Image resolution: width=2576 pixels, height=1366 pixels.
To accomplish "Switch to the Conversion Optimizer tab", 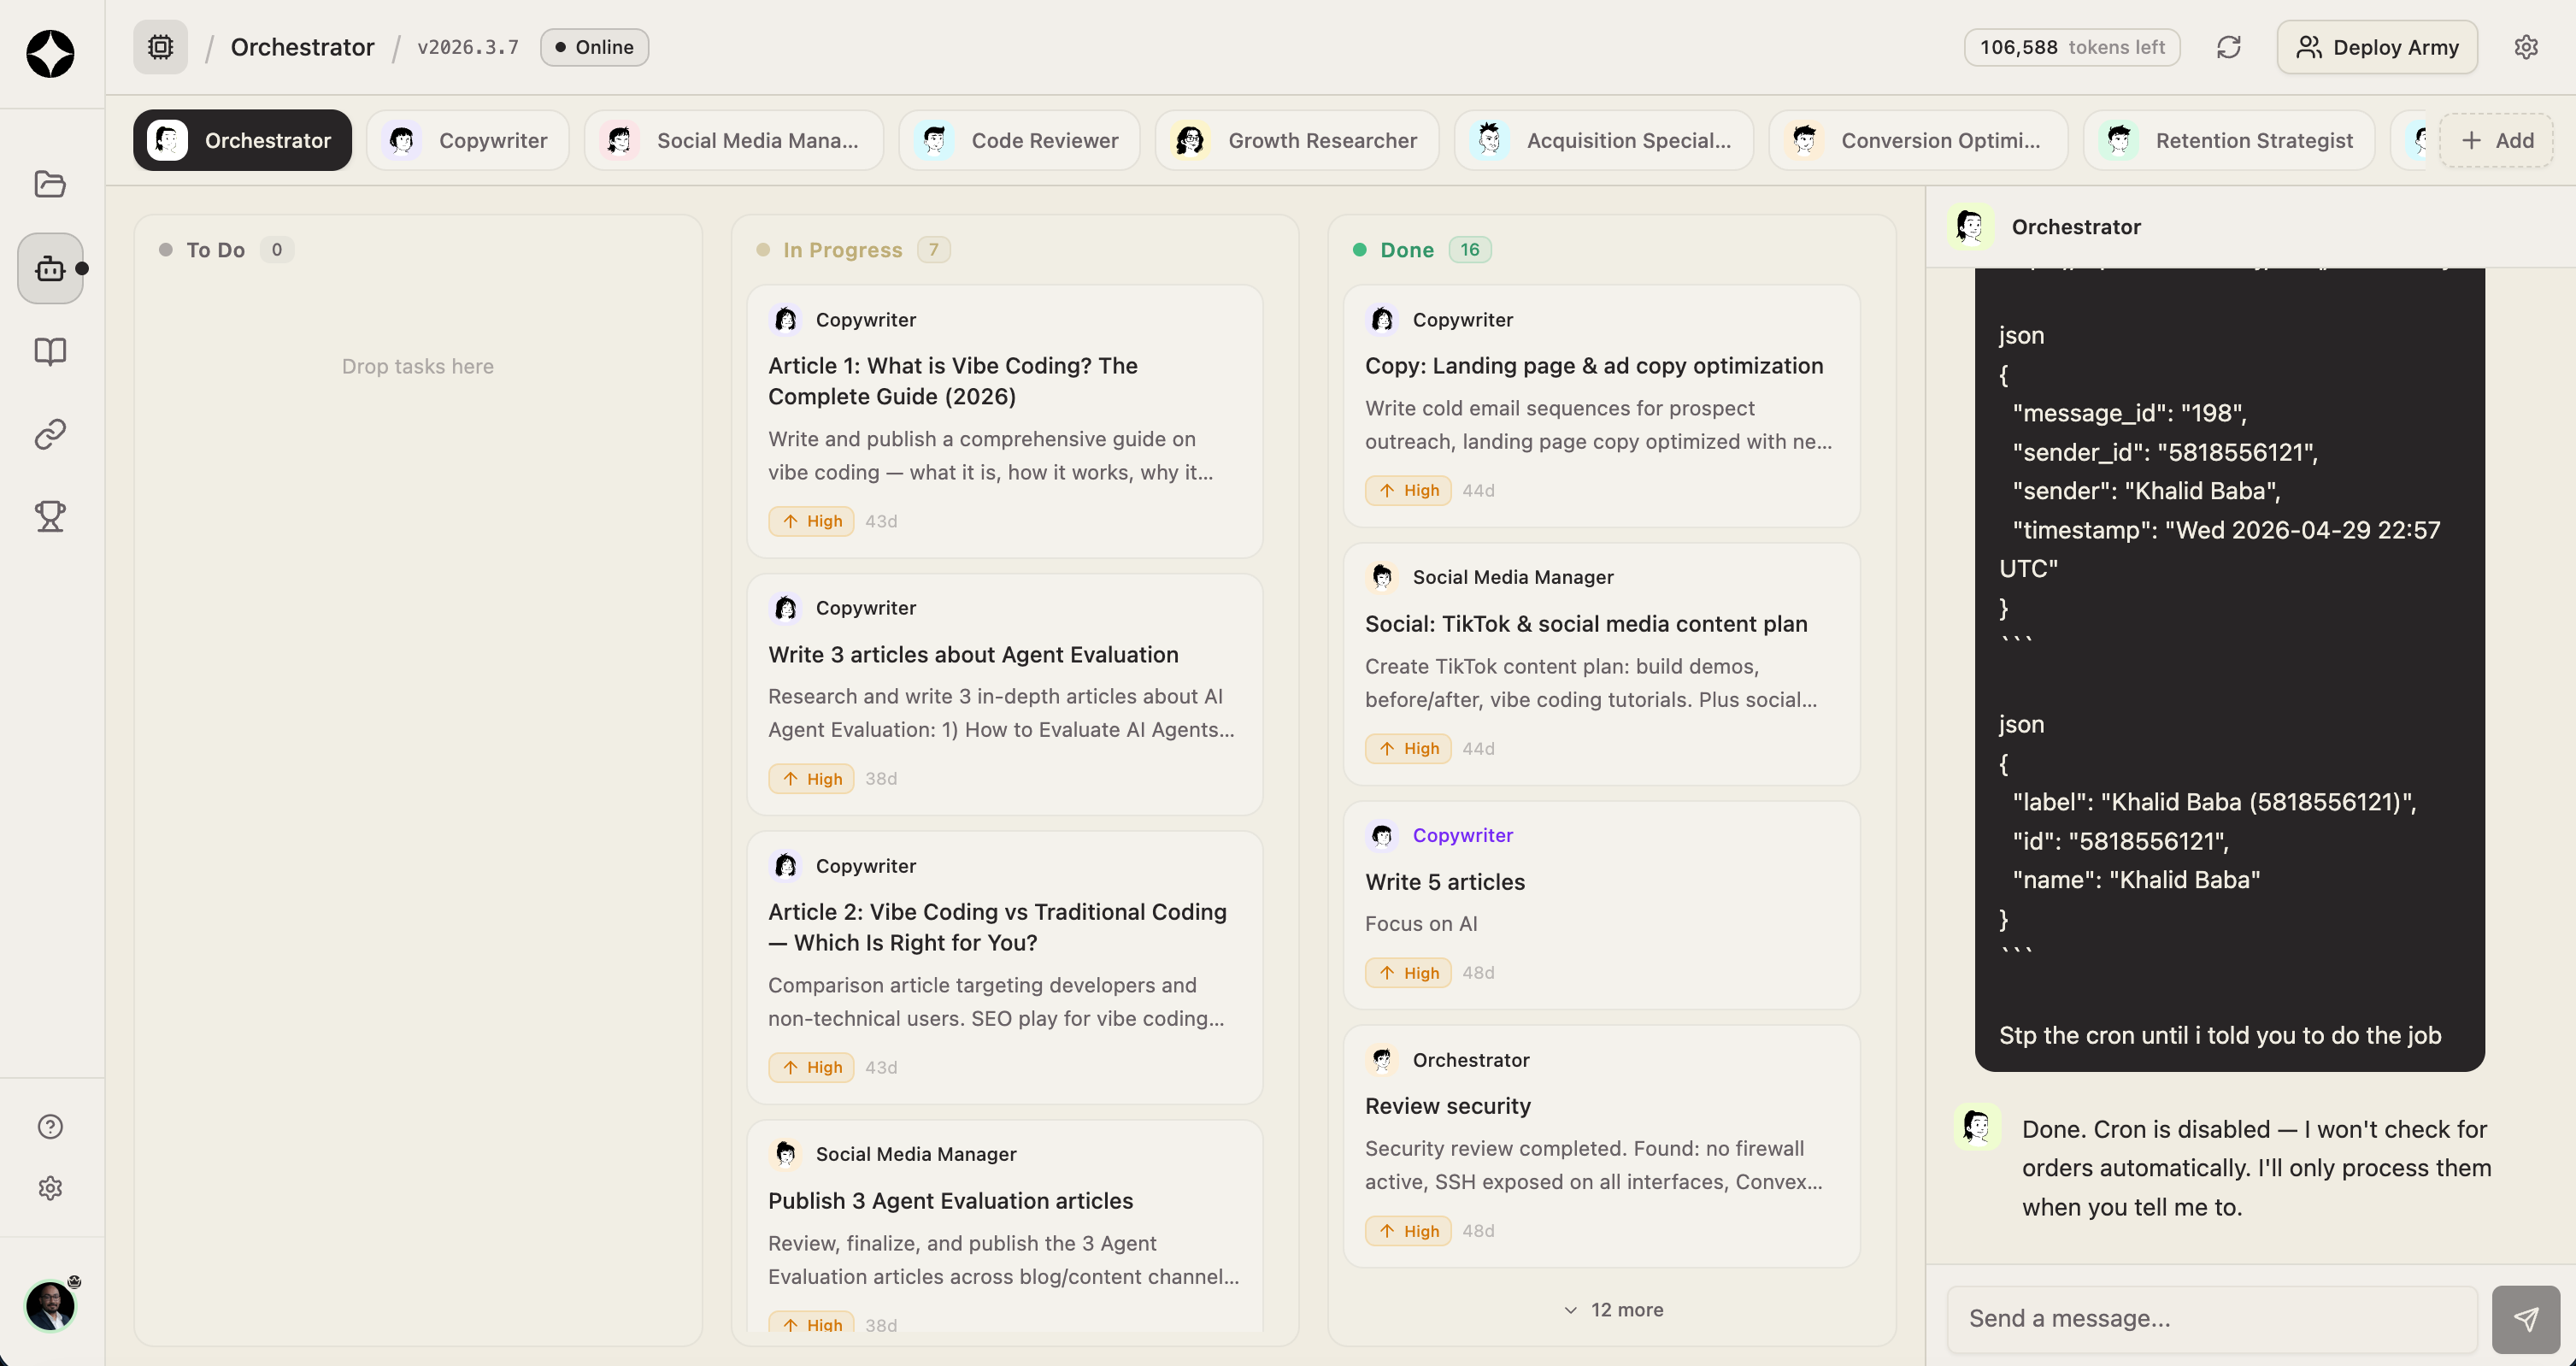I will (x=1918, y=140).
